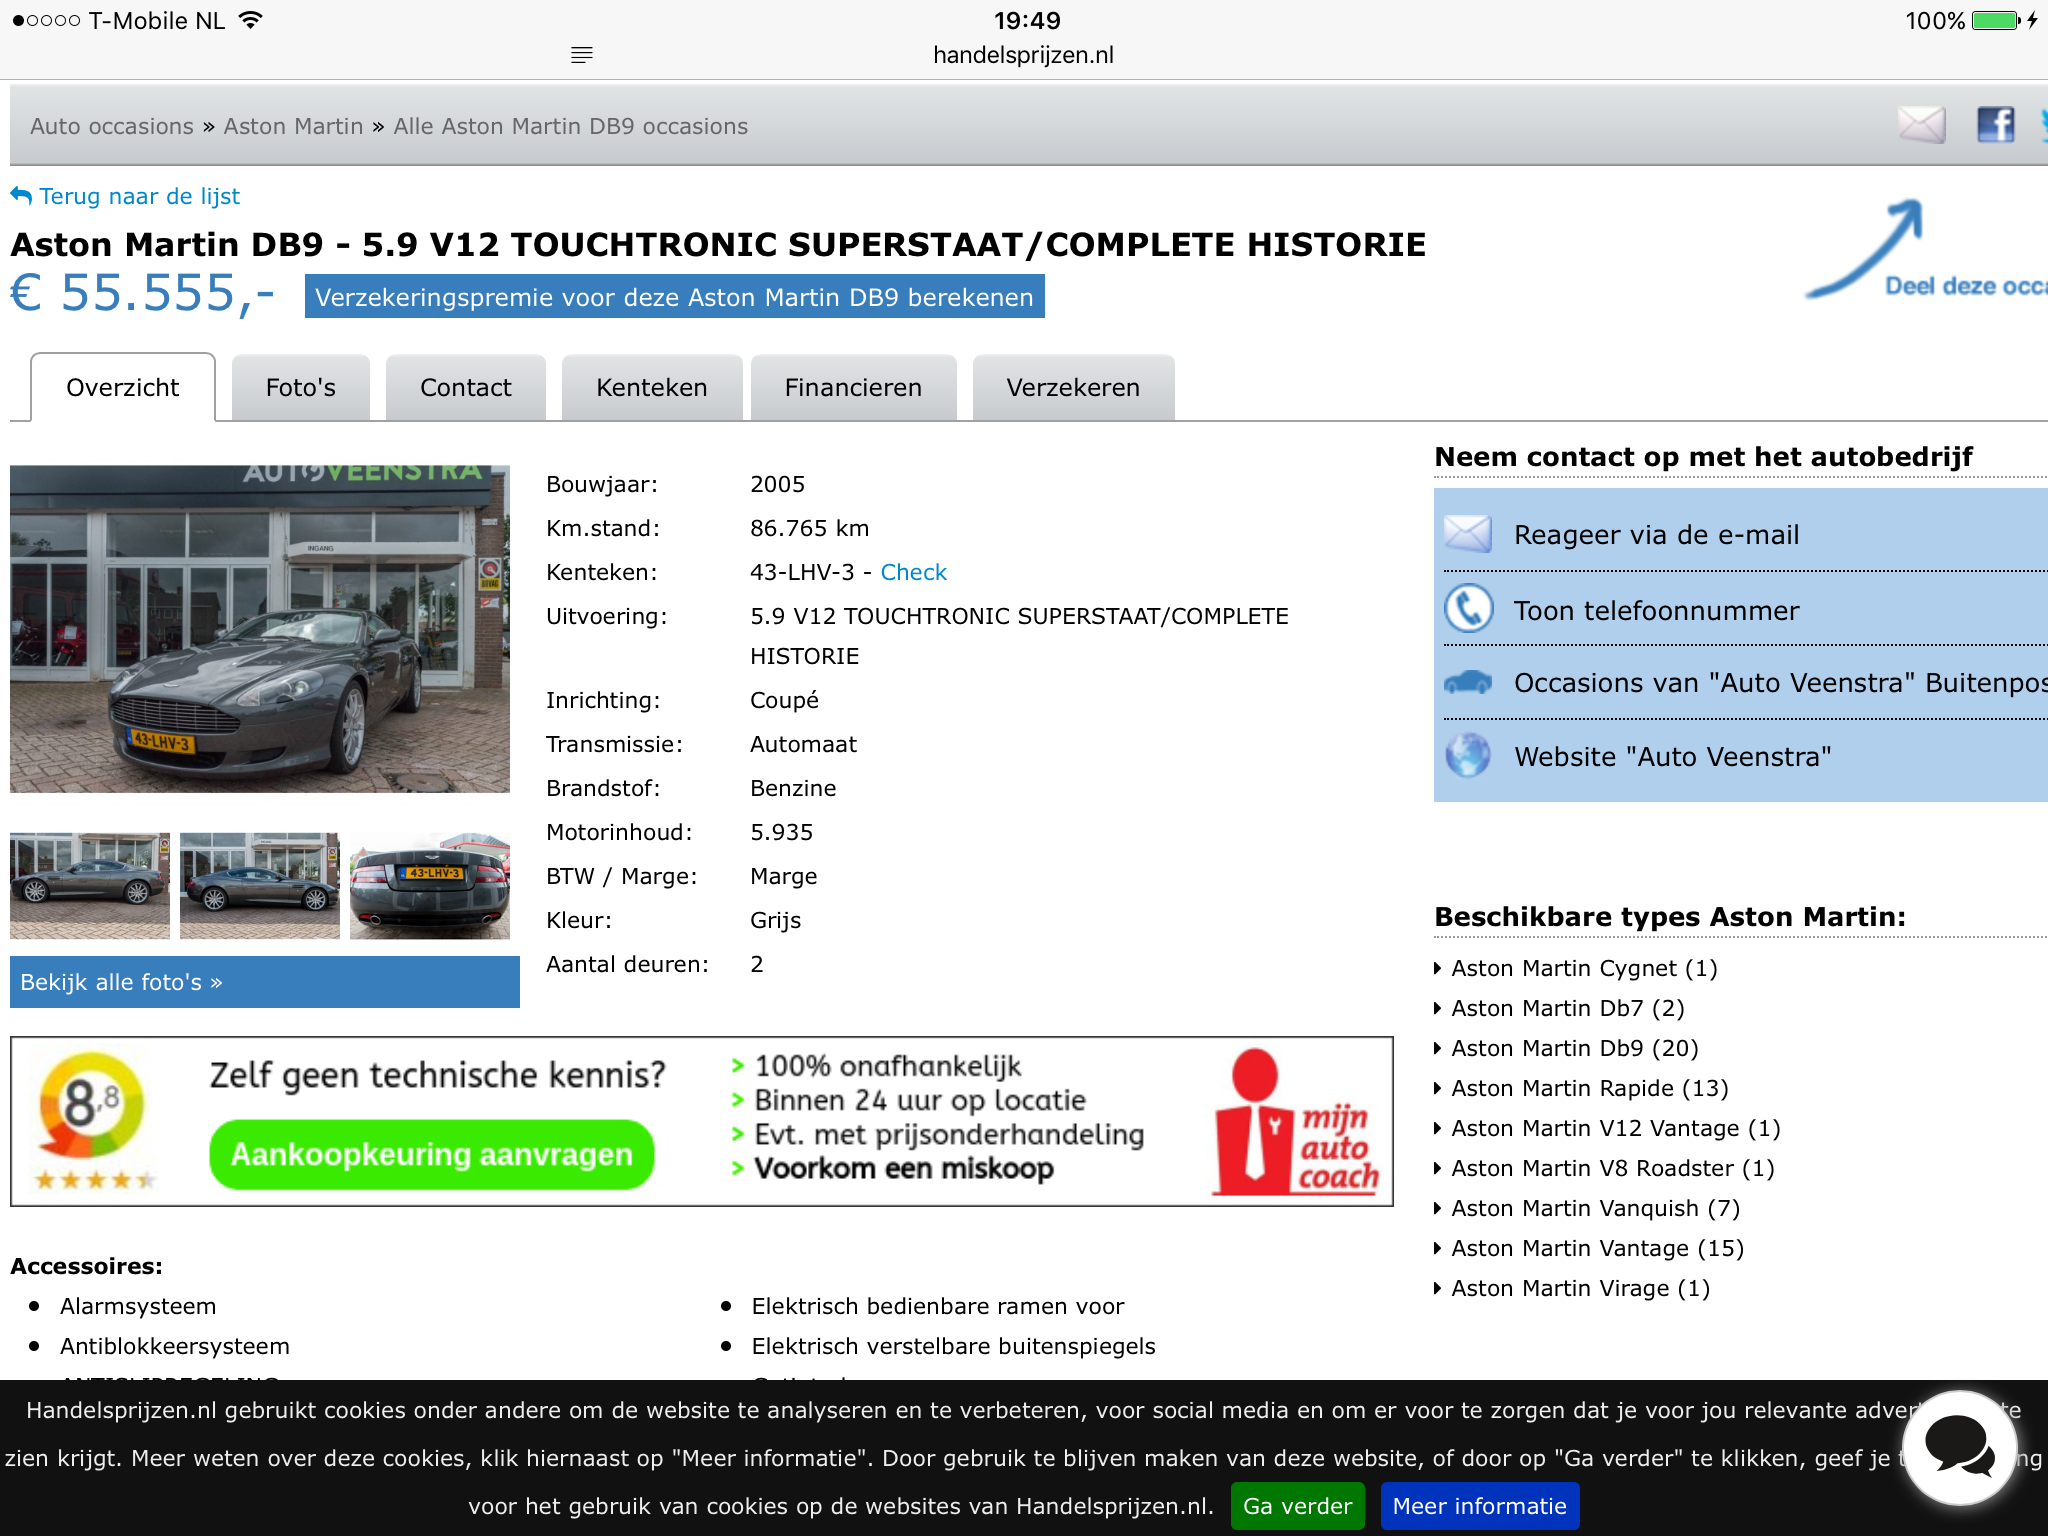The width and height of the screenshot is (2048, 1536).
Task: Select the Financieren tab
Action: click(854, 387)
